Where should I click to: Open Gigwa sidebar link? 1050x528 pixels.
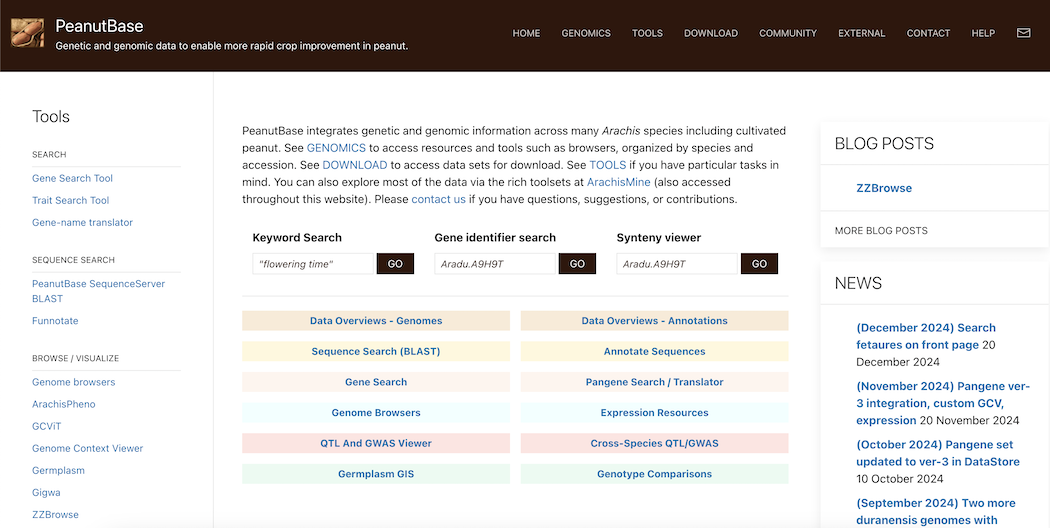(x=46, y=492)
